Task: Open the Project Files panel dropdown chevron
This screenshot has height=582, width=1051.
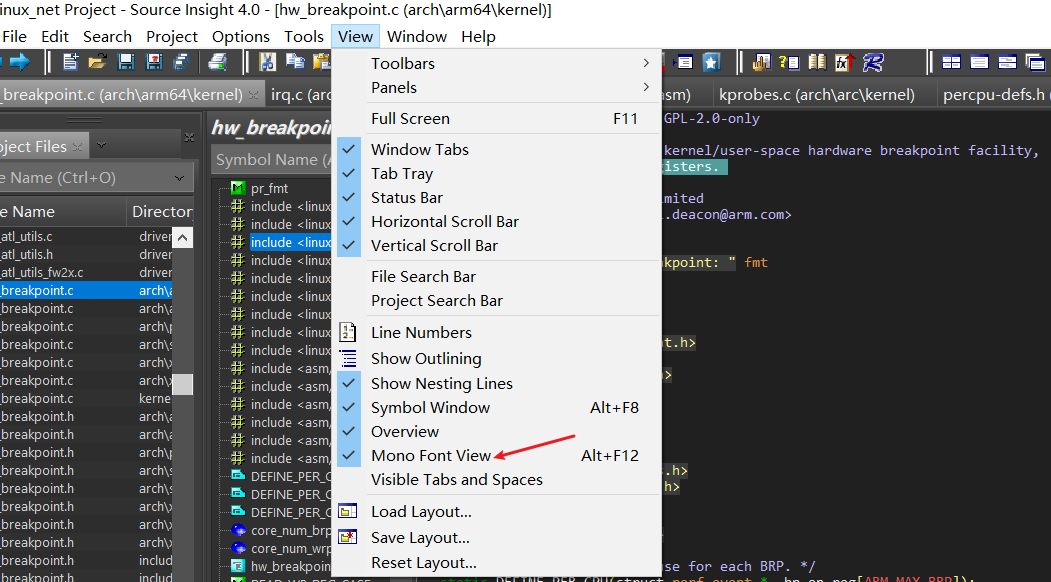Action: [x=101, y=146]
